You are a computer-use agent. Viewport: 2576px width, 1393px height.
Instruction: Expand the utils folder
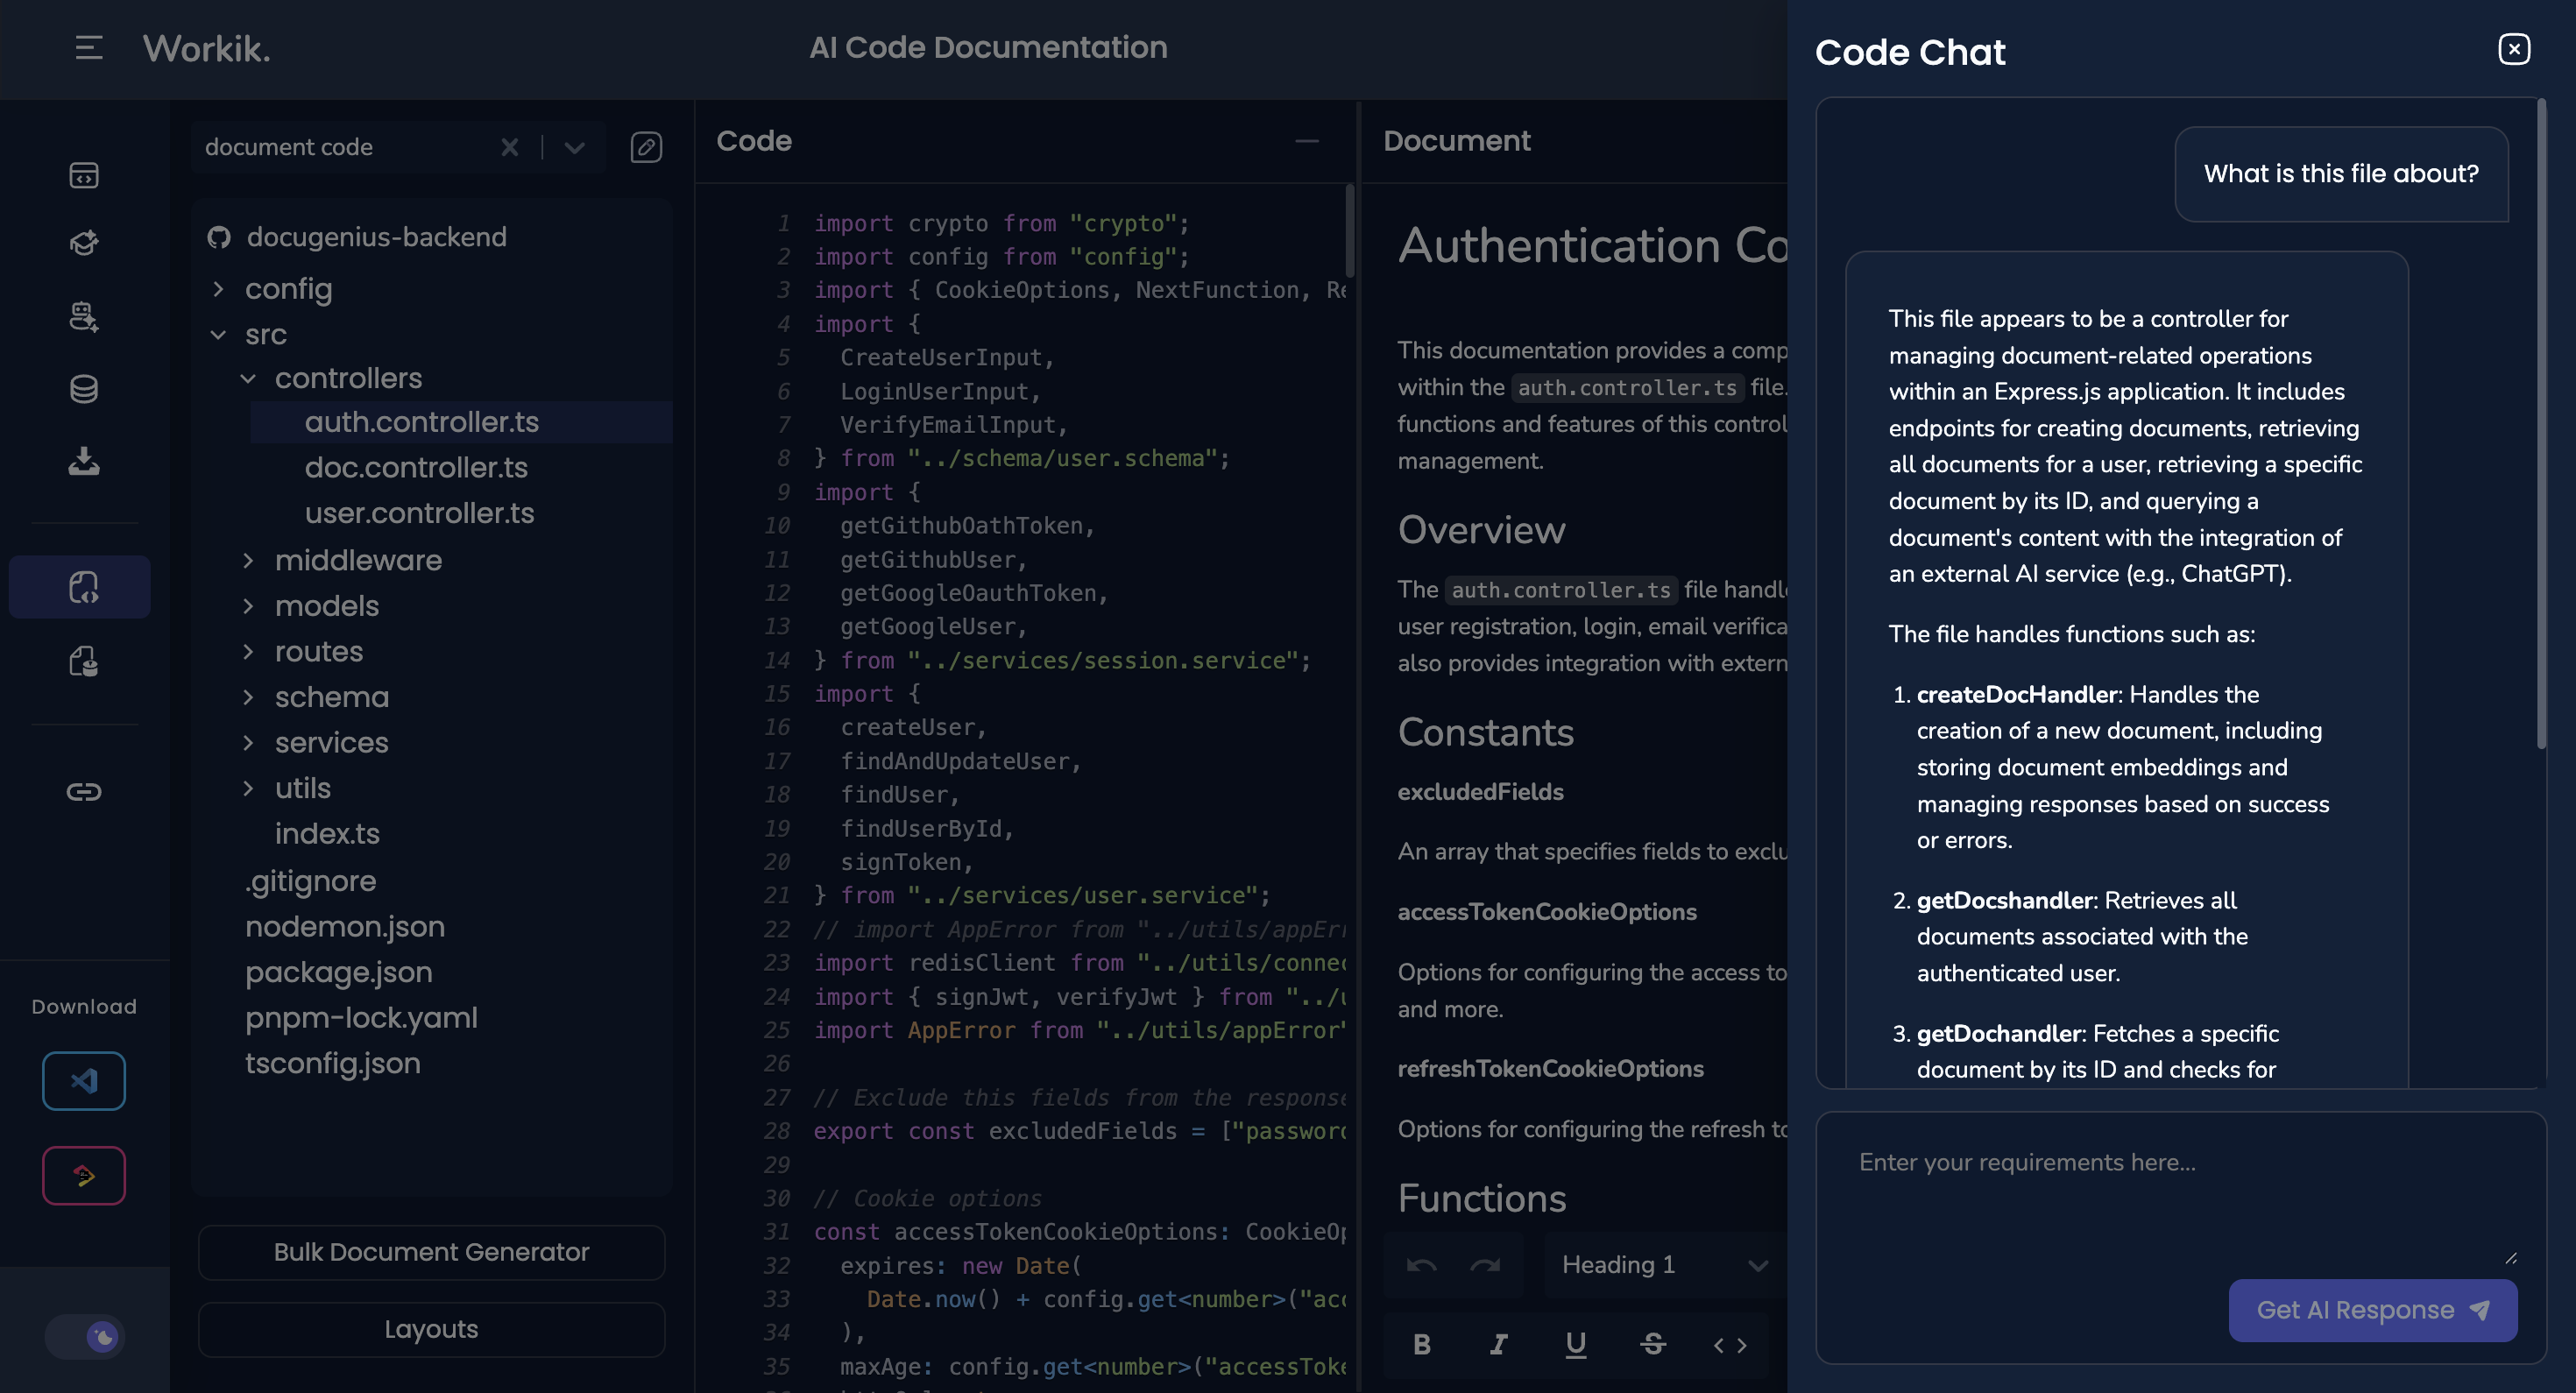click(x=248, y=788)
